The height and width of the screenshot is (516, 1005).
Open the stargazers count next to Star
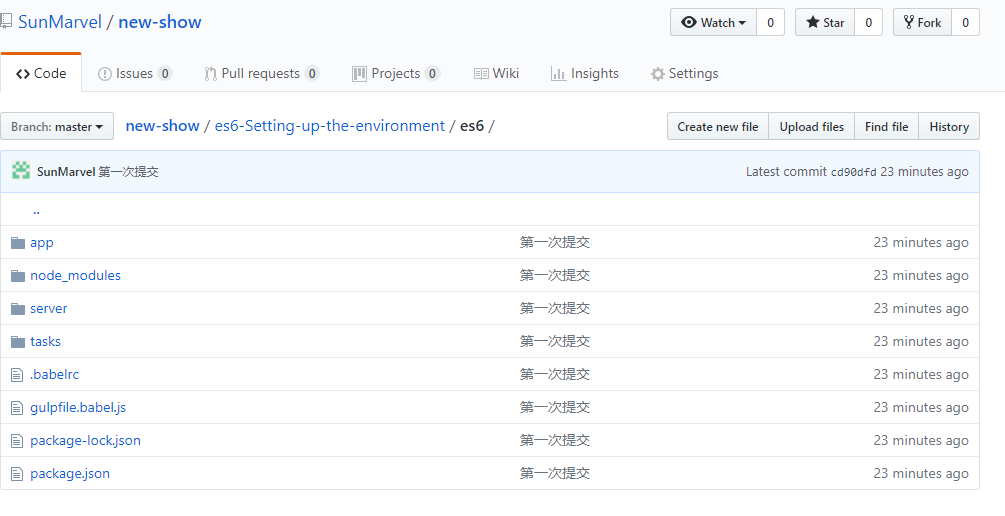pyautogui.click(x=868, y=22)
